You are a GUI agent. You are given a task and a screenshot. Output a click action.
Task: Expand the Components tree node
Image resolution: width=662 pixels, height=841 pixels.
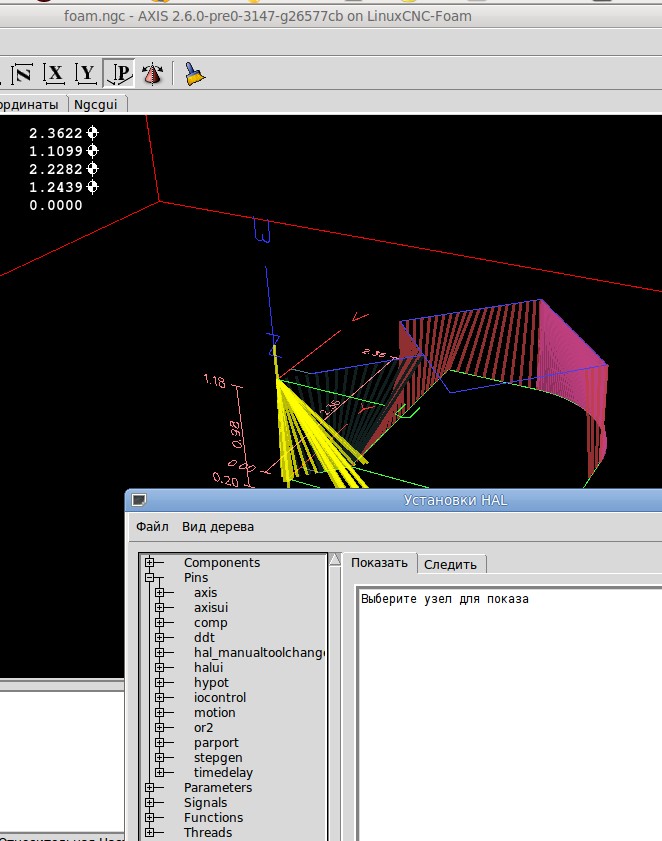pos(150,563)
